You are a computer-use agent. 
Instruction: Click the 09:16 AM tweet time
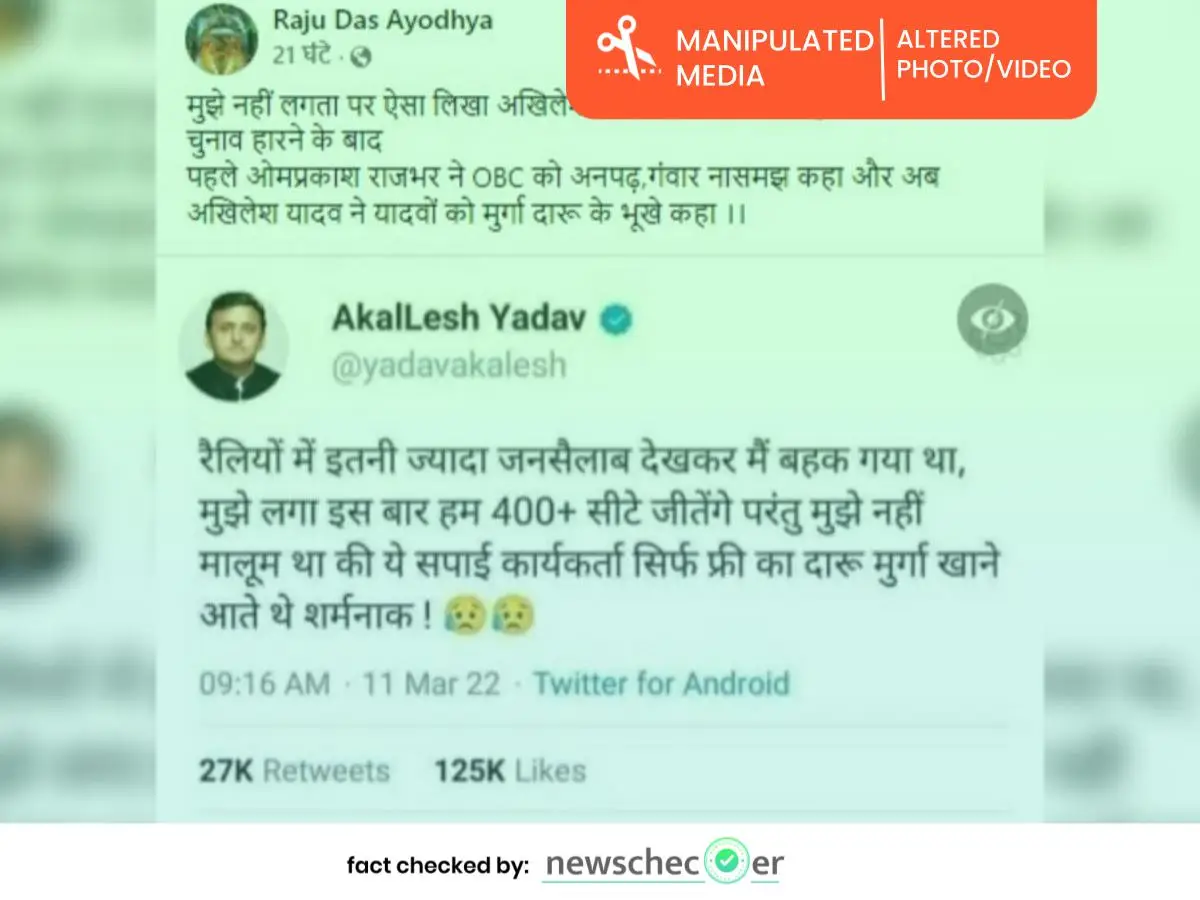click(x=264, y=684)
